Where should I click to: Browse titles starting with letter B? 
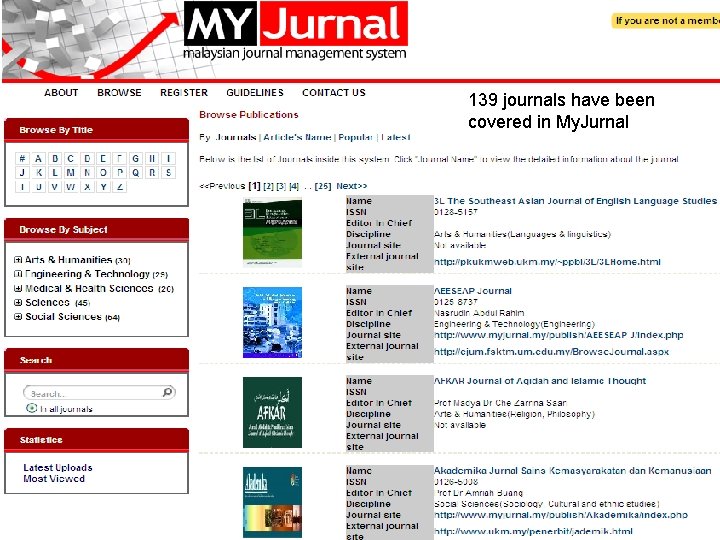click(x=55, y=159)
